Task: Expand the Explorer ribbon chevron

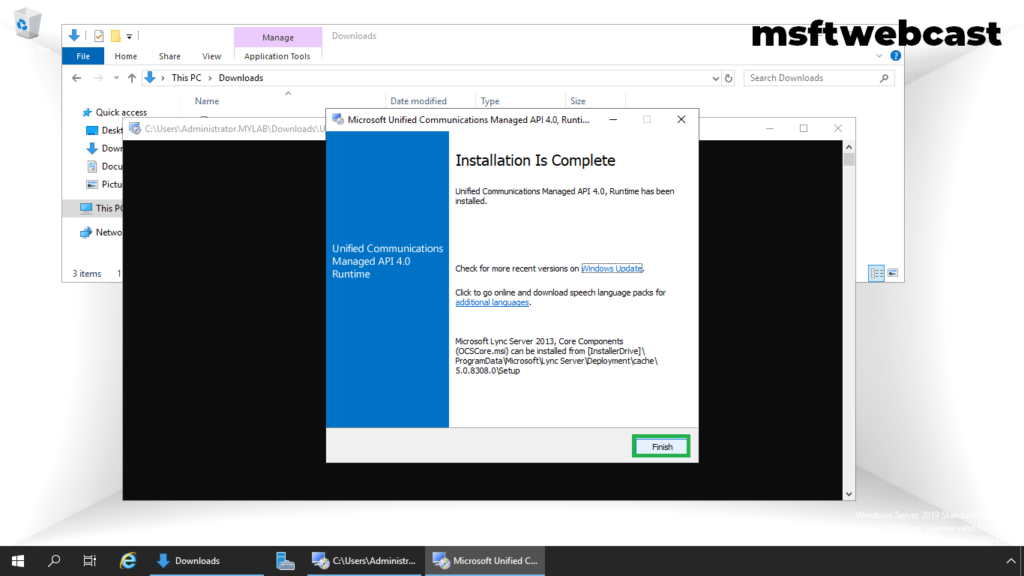Action: [879, 56]
